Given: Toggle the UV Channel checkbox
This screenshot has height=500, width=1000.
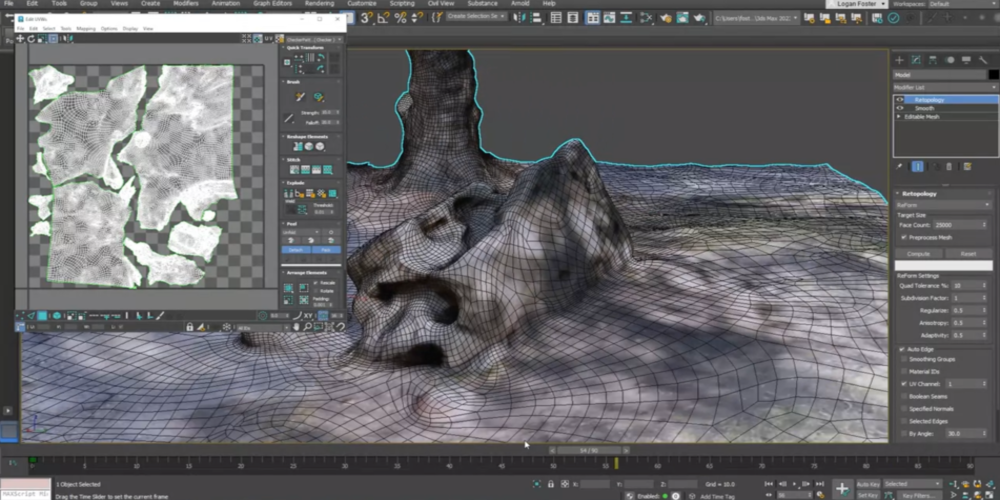Looking at the screenshot, I should tap(904, 384).
